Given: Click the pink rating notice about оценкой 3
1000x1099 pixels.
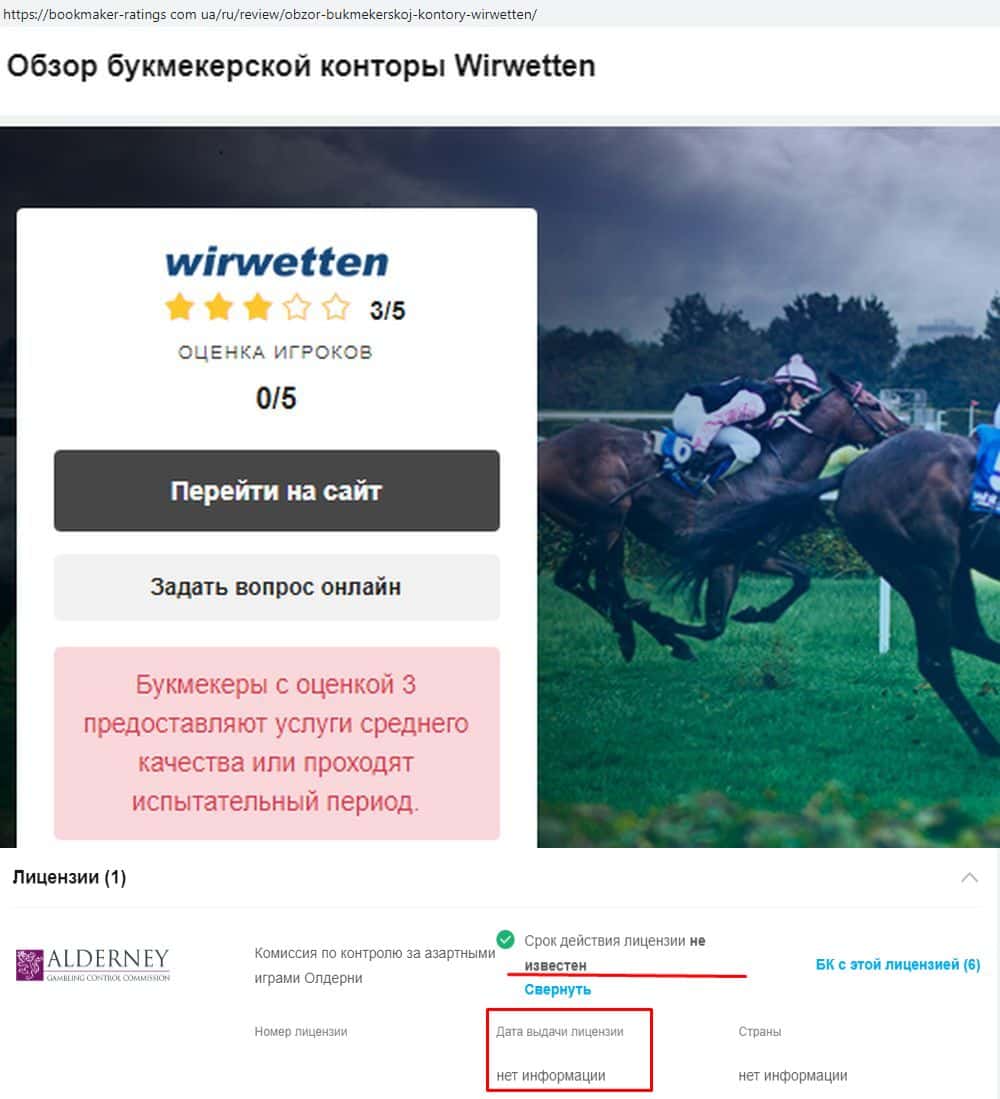Looking at the screenshot, I should 277,743.
